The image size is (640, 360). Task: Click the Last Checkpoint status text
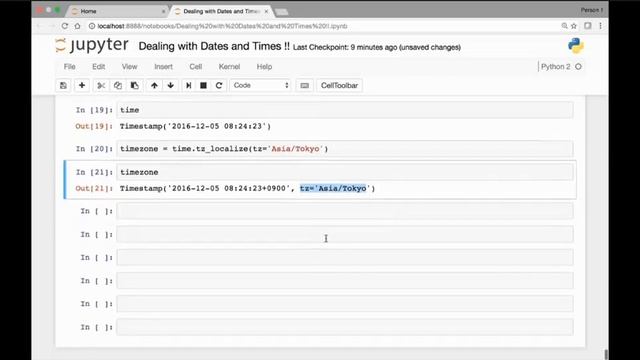(377, 47)
